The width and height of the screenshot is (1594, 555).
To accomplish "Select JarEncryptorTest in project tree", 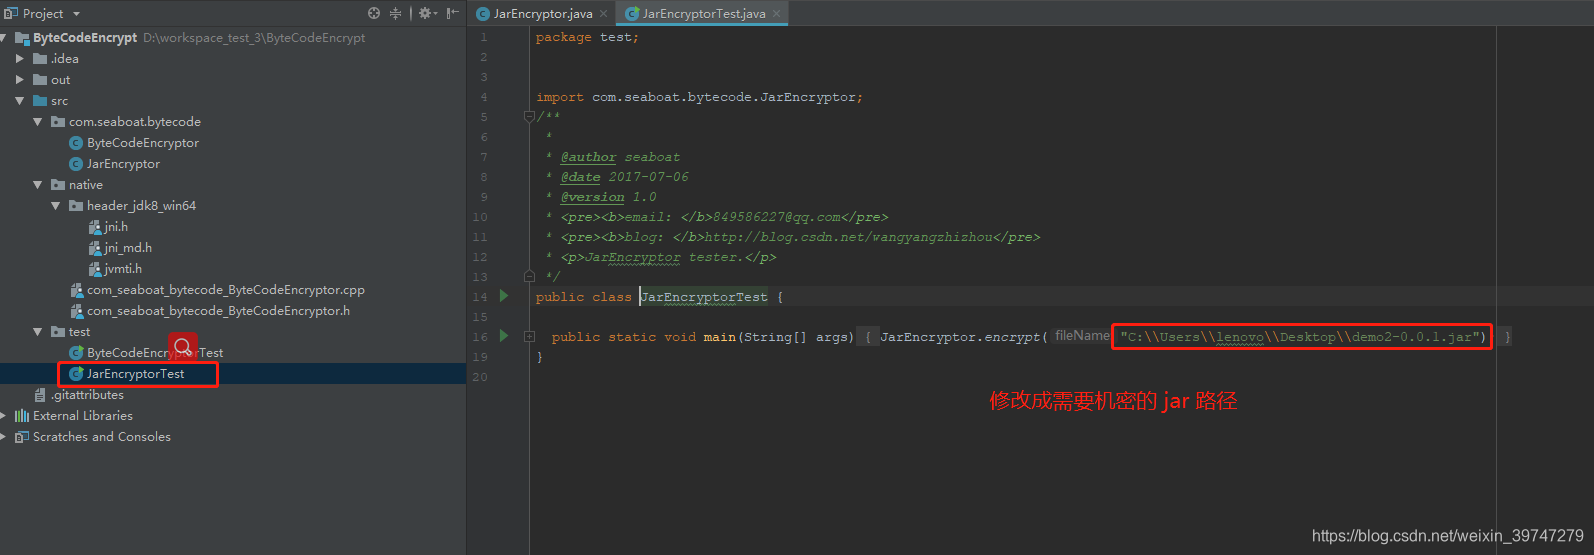I will click(x=136, y=374).
